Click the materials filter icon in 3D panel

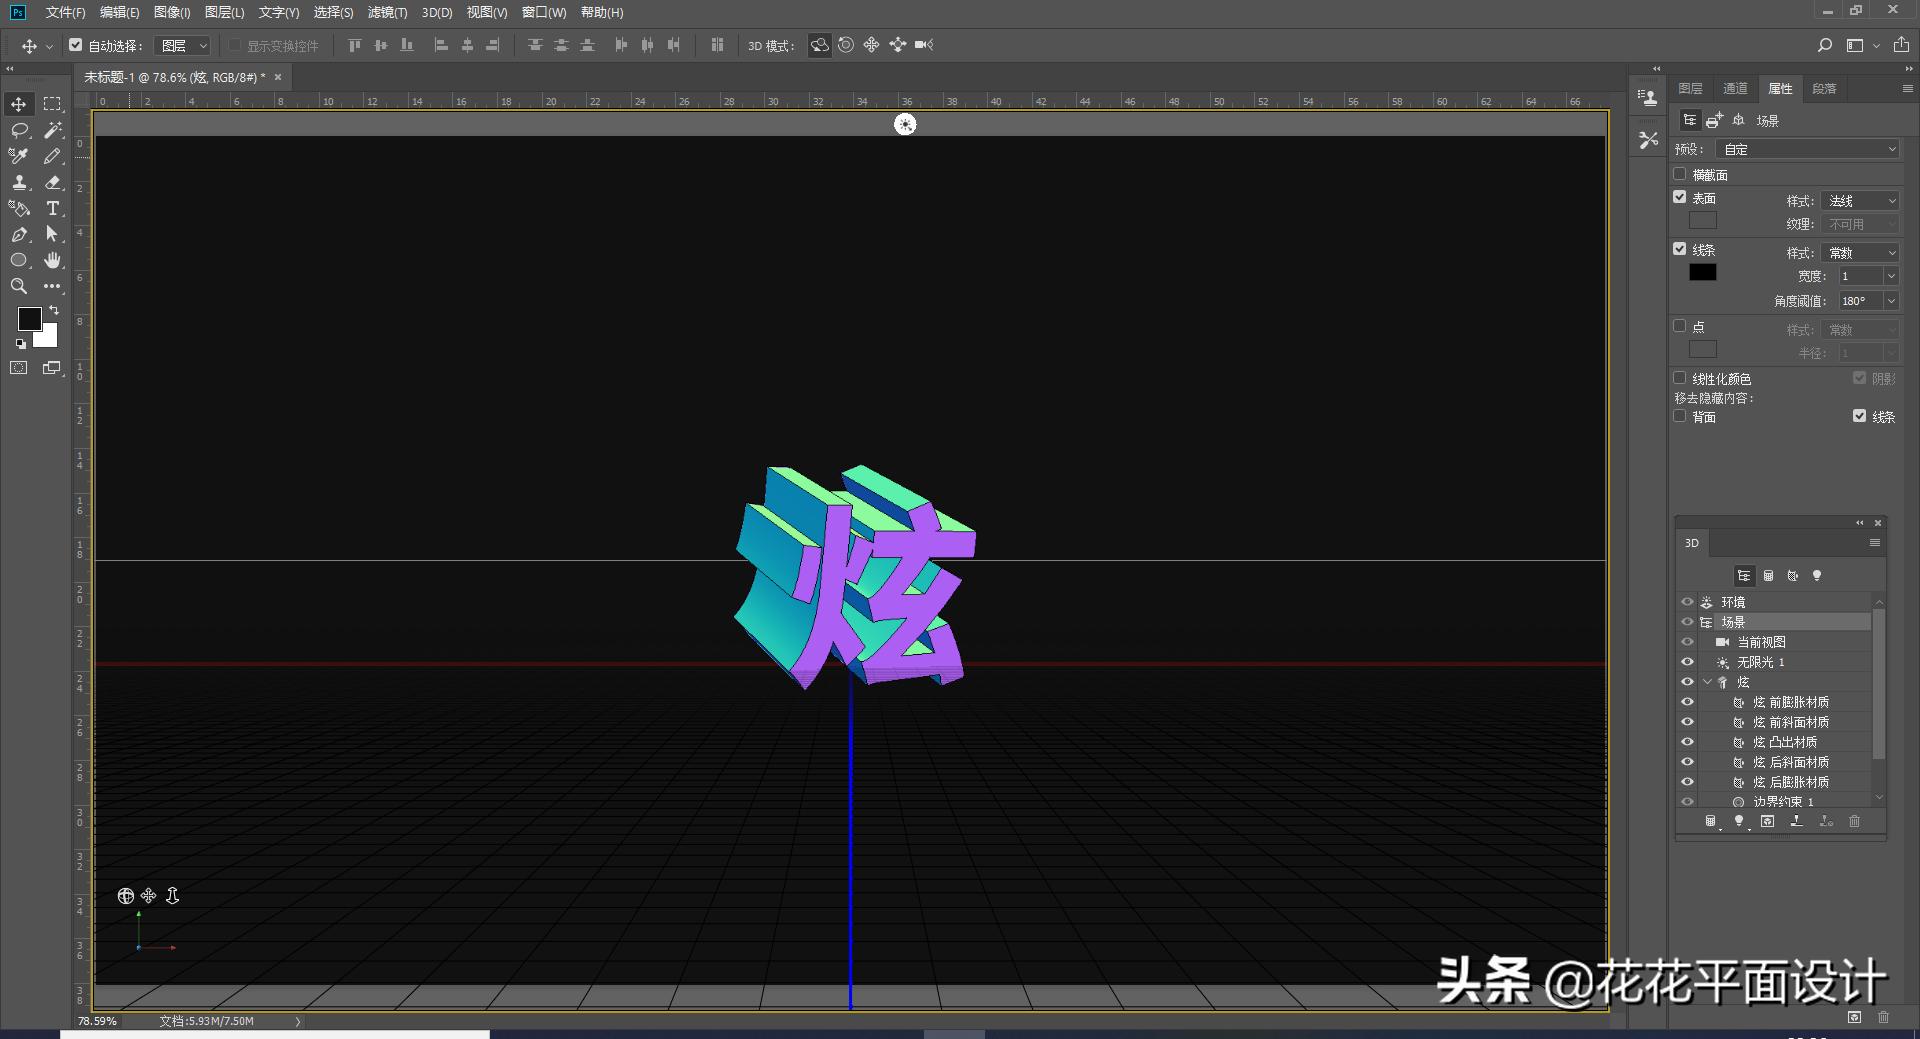[x=1793, y=575]
